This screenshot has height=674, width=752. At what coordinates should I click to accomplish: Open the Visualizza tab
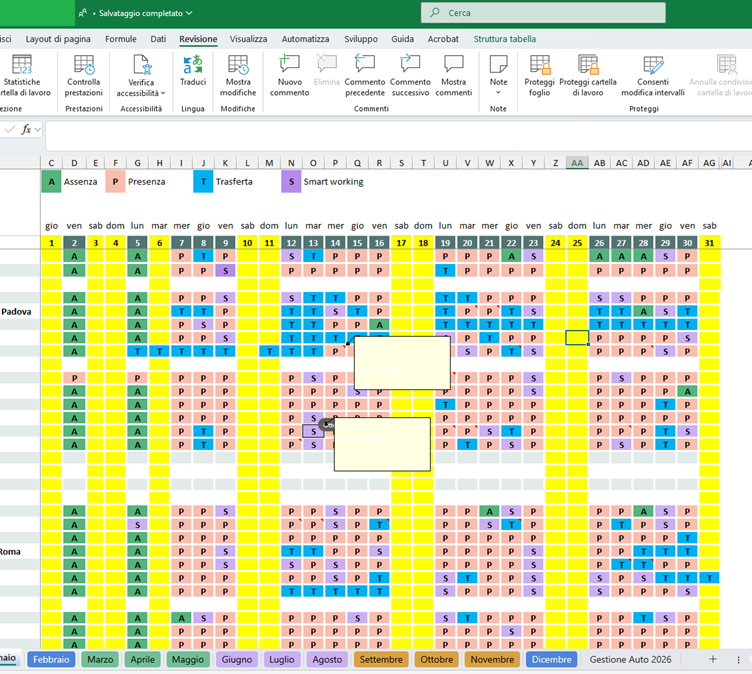pyautogui.click(x=248, y=39)
